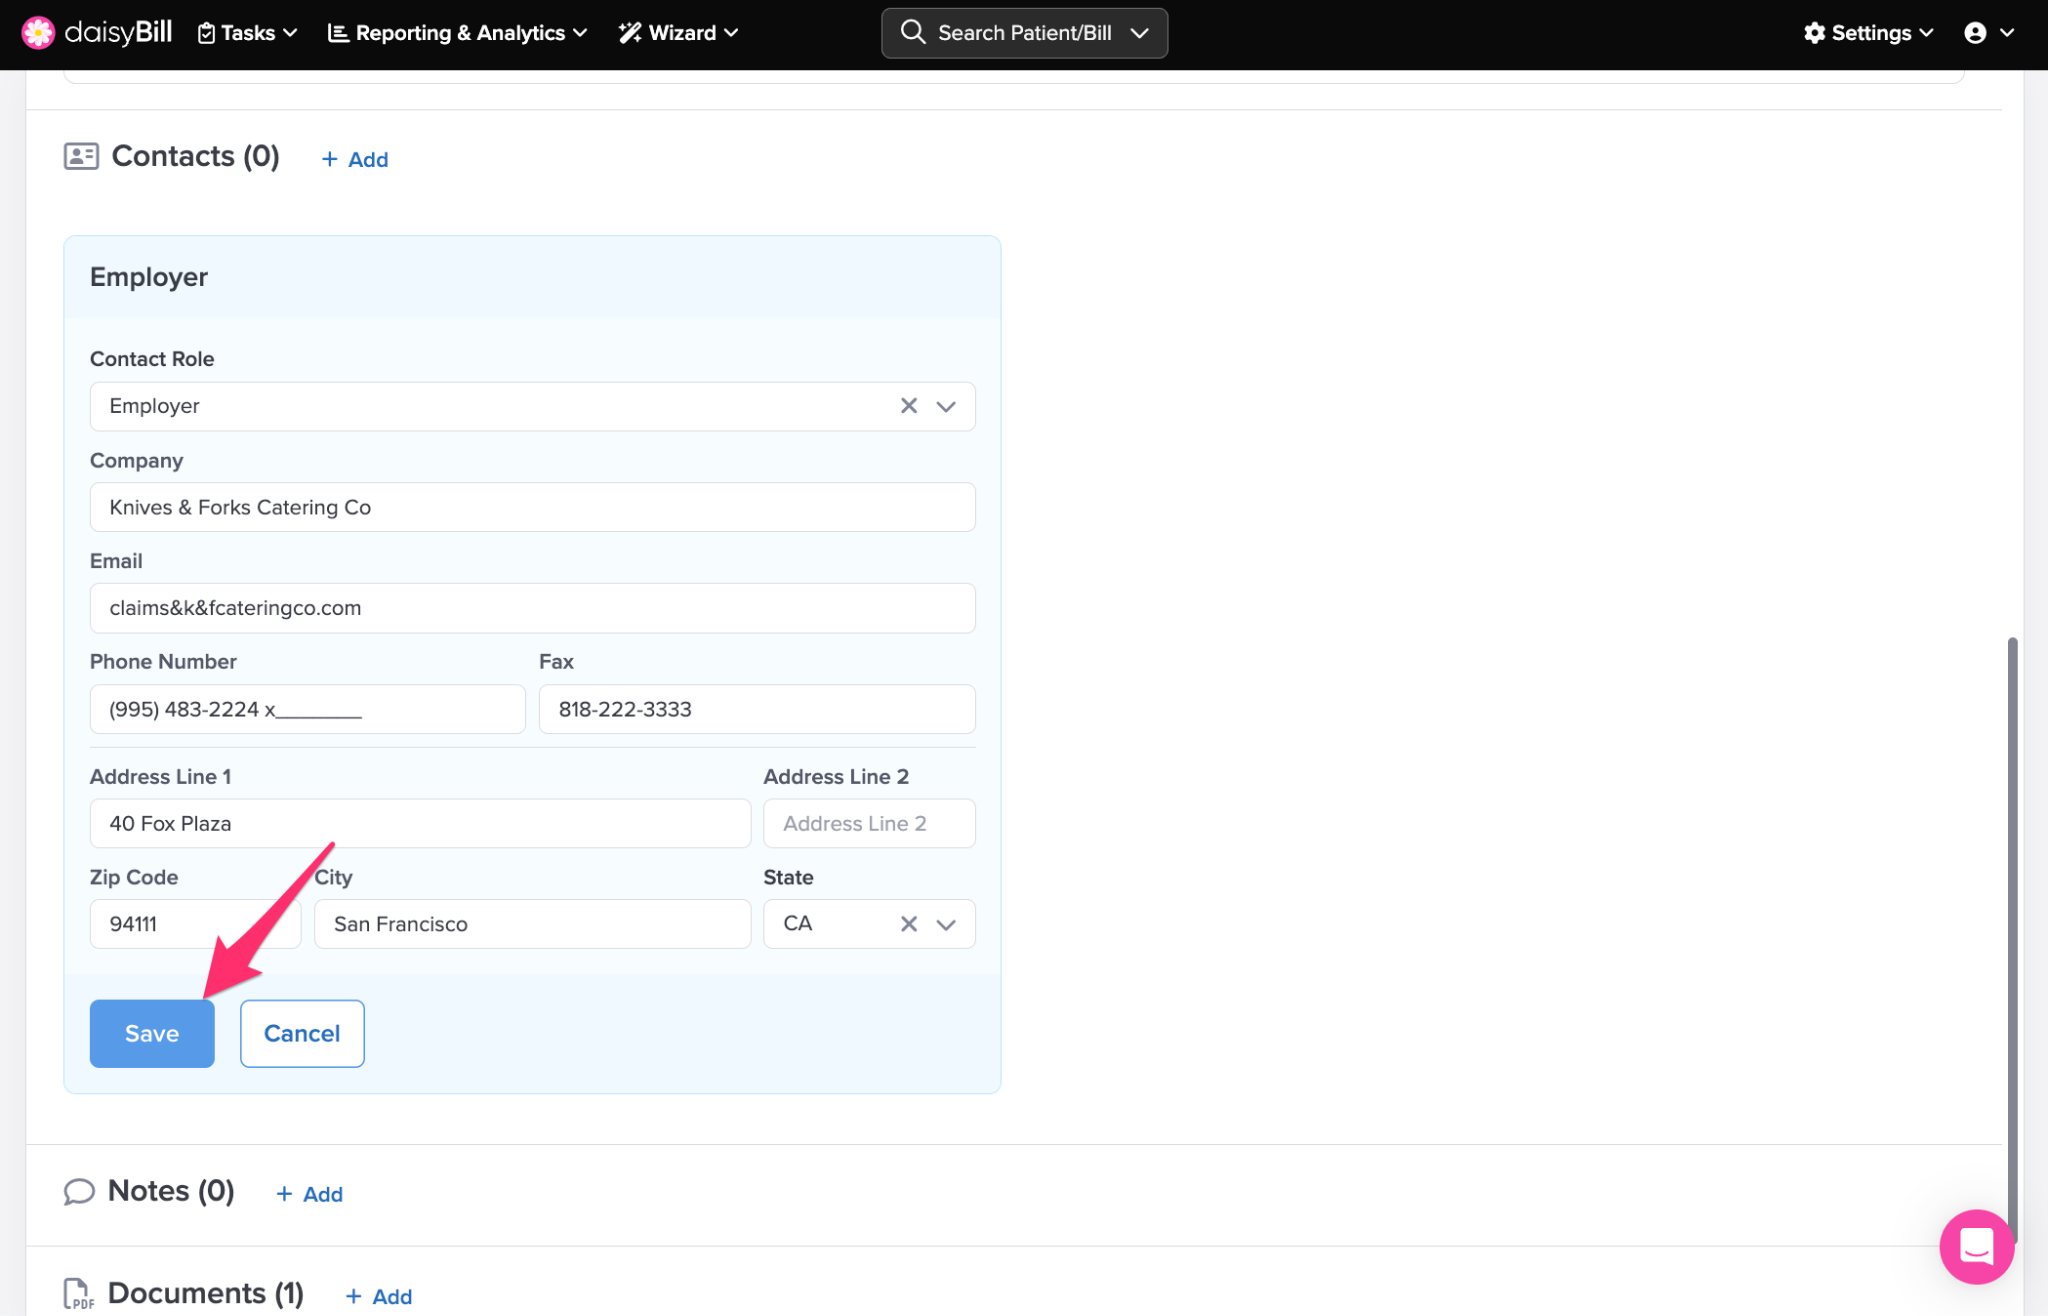The image size is (2048, 1316).
Task: Click the Contacts card icon
Action: tap(81, 156)
